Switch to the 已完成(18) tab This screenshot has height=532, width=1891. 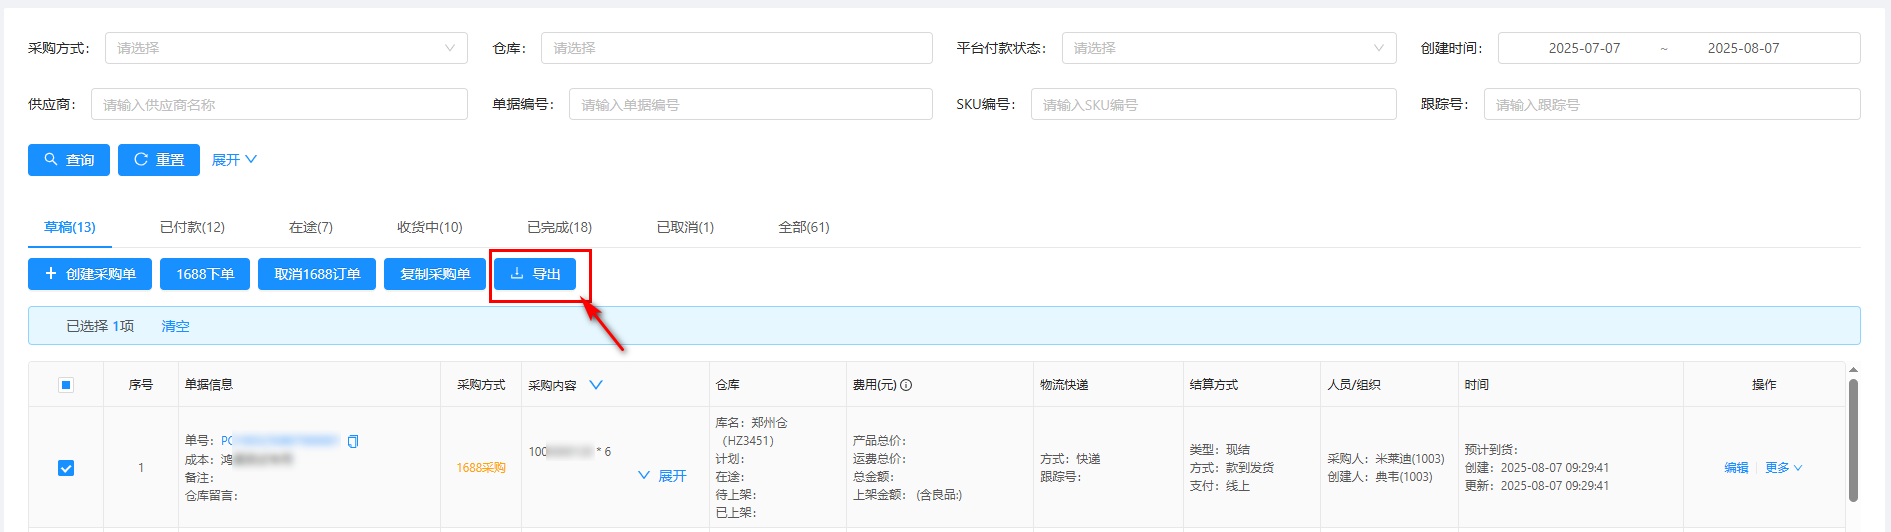559,227
